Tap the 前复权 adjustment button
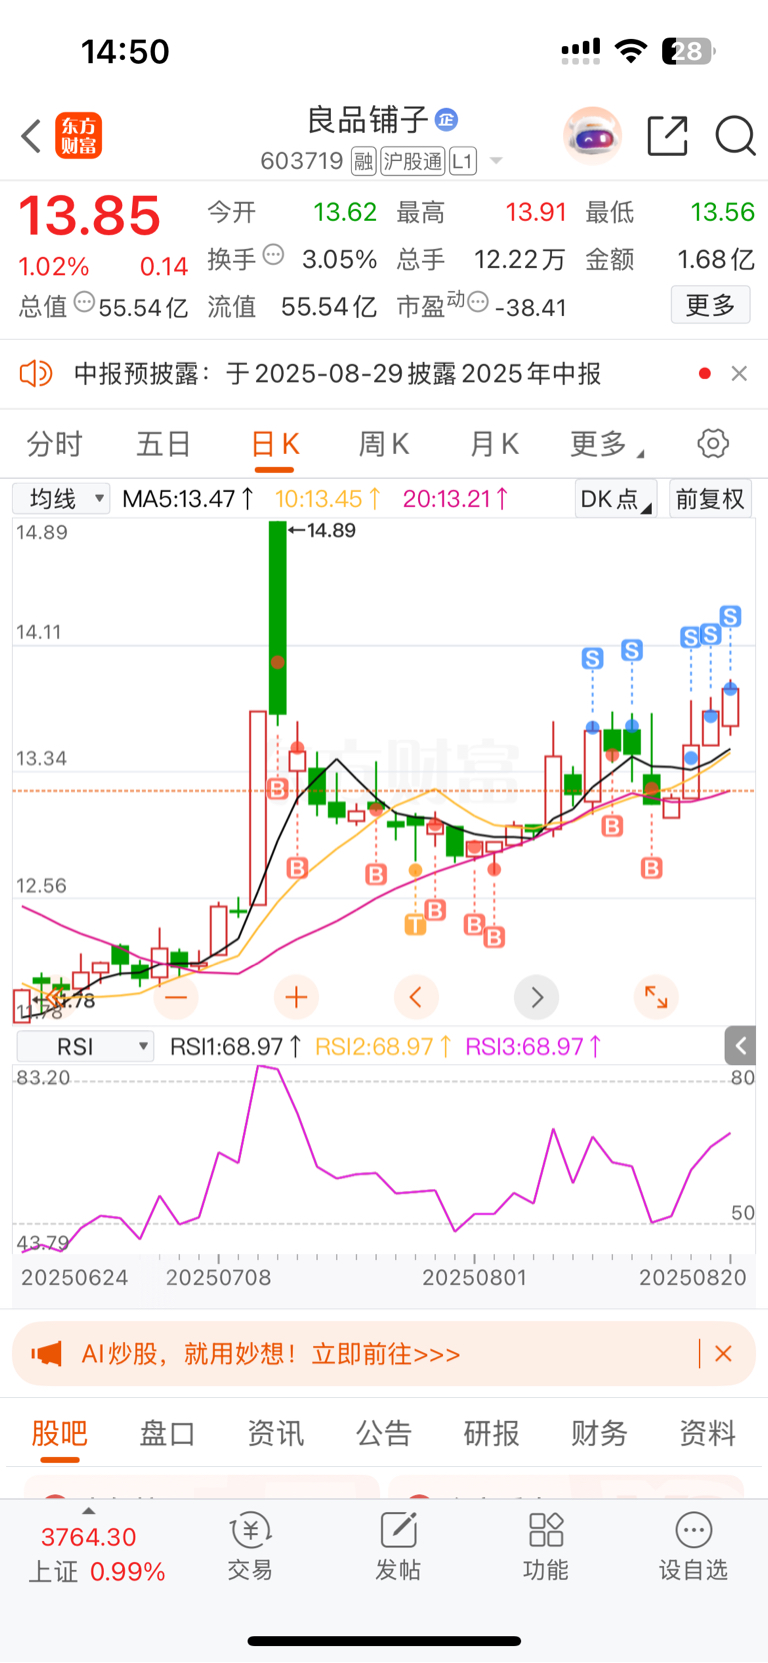 (x=710, y=498)
